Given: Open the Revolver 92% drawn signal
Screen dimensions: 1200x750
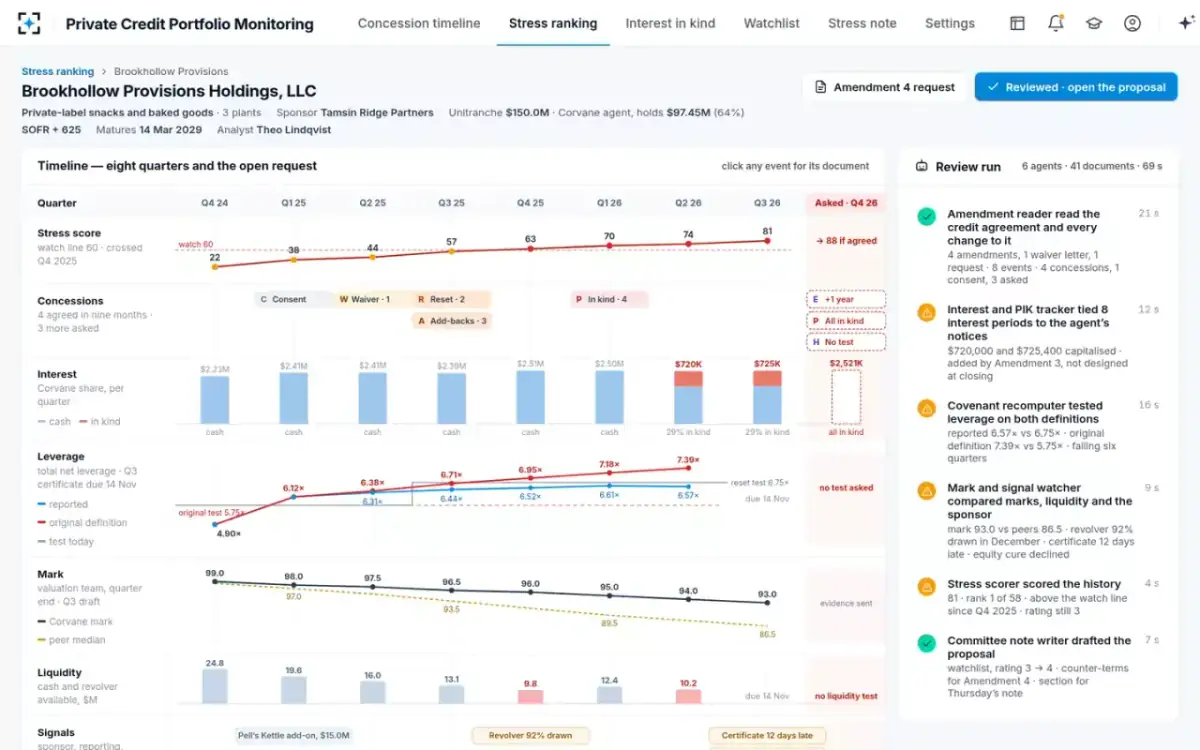Looking at the screenshot, I should click(530, 735).
